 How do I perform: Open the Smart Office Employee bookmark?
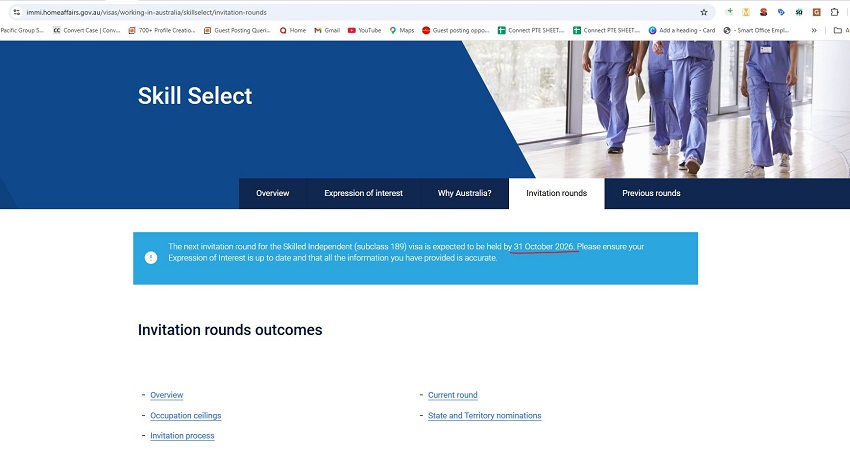tap(757, 30)
